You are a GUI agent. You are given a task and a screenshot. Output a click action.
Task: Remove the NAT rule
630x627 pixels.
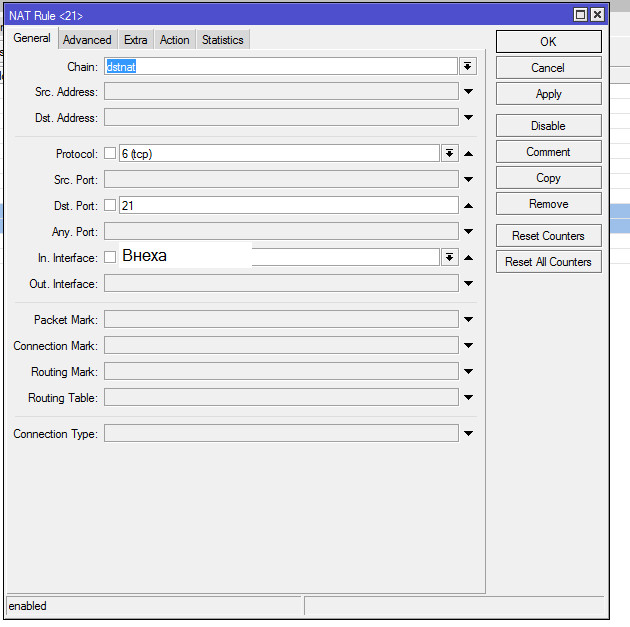click(x=548, y=204)
